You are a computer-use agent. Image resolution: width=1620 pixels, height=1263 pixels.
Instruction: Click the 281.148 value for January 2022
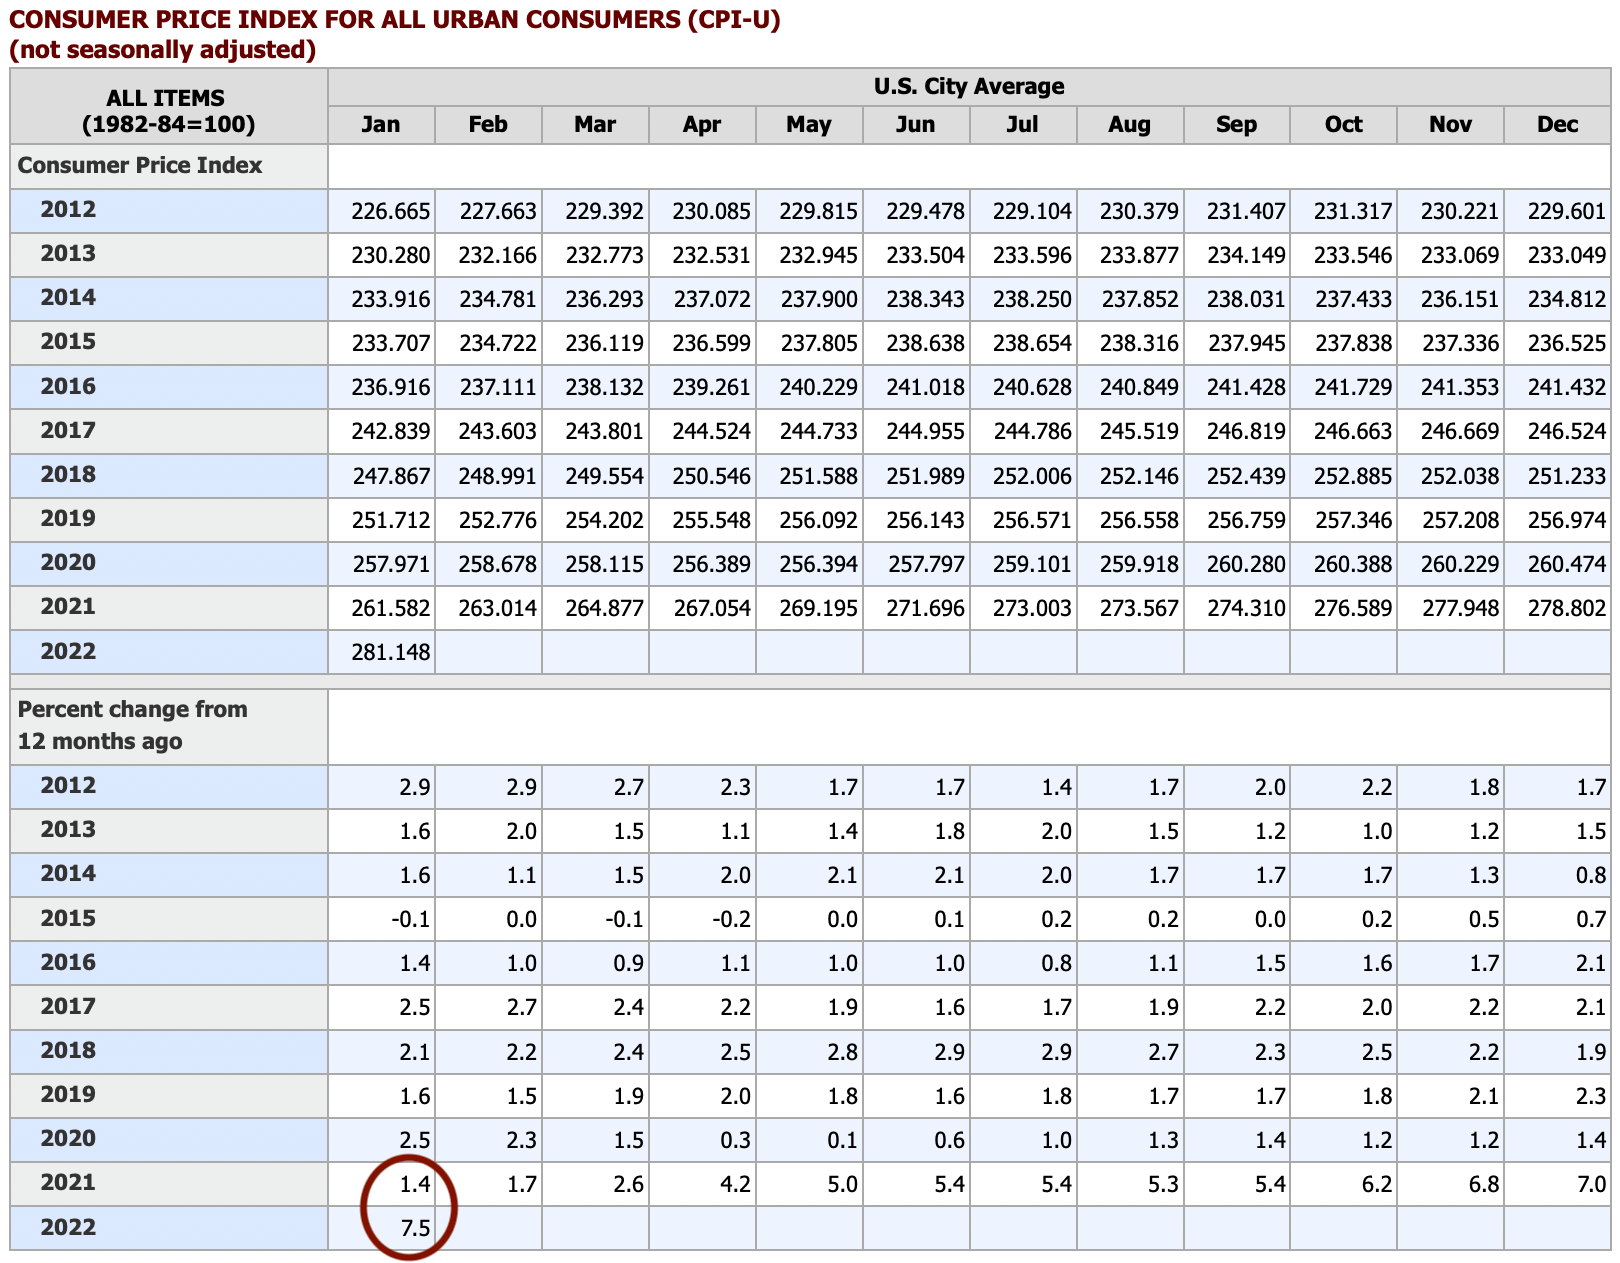point(391,653)
